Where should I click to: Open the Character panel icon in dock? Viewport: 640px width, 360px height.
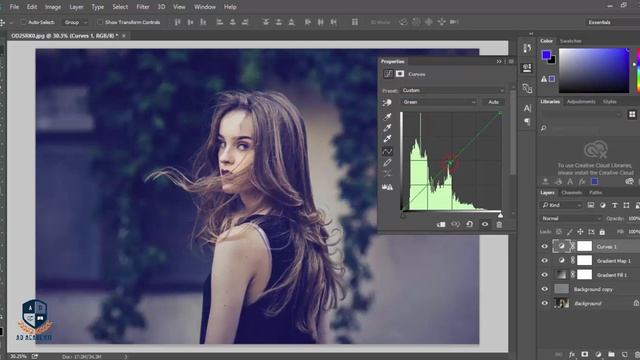(527, 108)
